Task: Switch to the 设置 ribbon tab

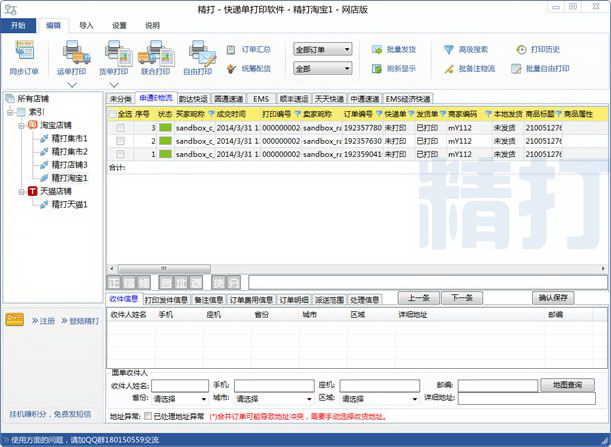Action: [x=119, y=26]
